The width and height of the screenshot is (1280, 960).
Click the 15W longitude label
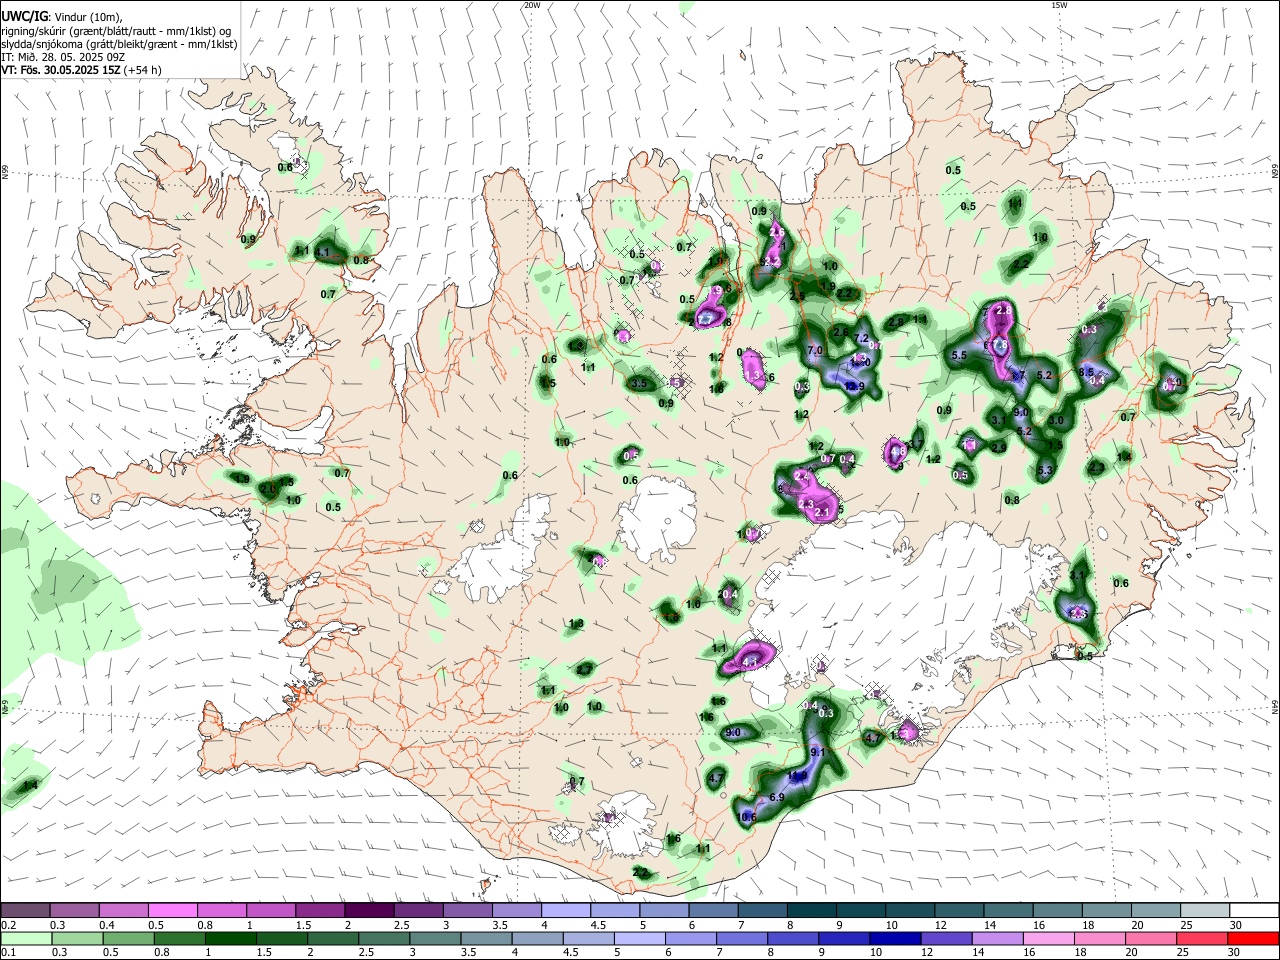(1059, 5)
